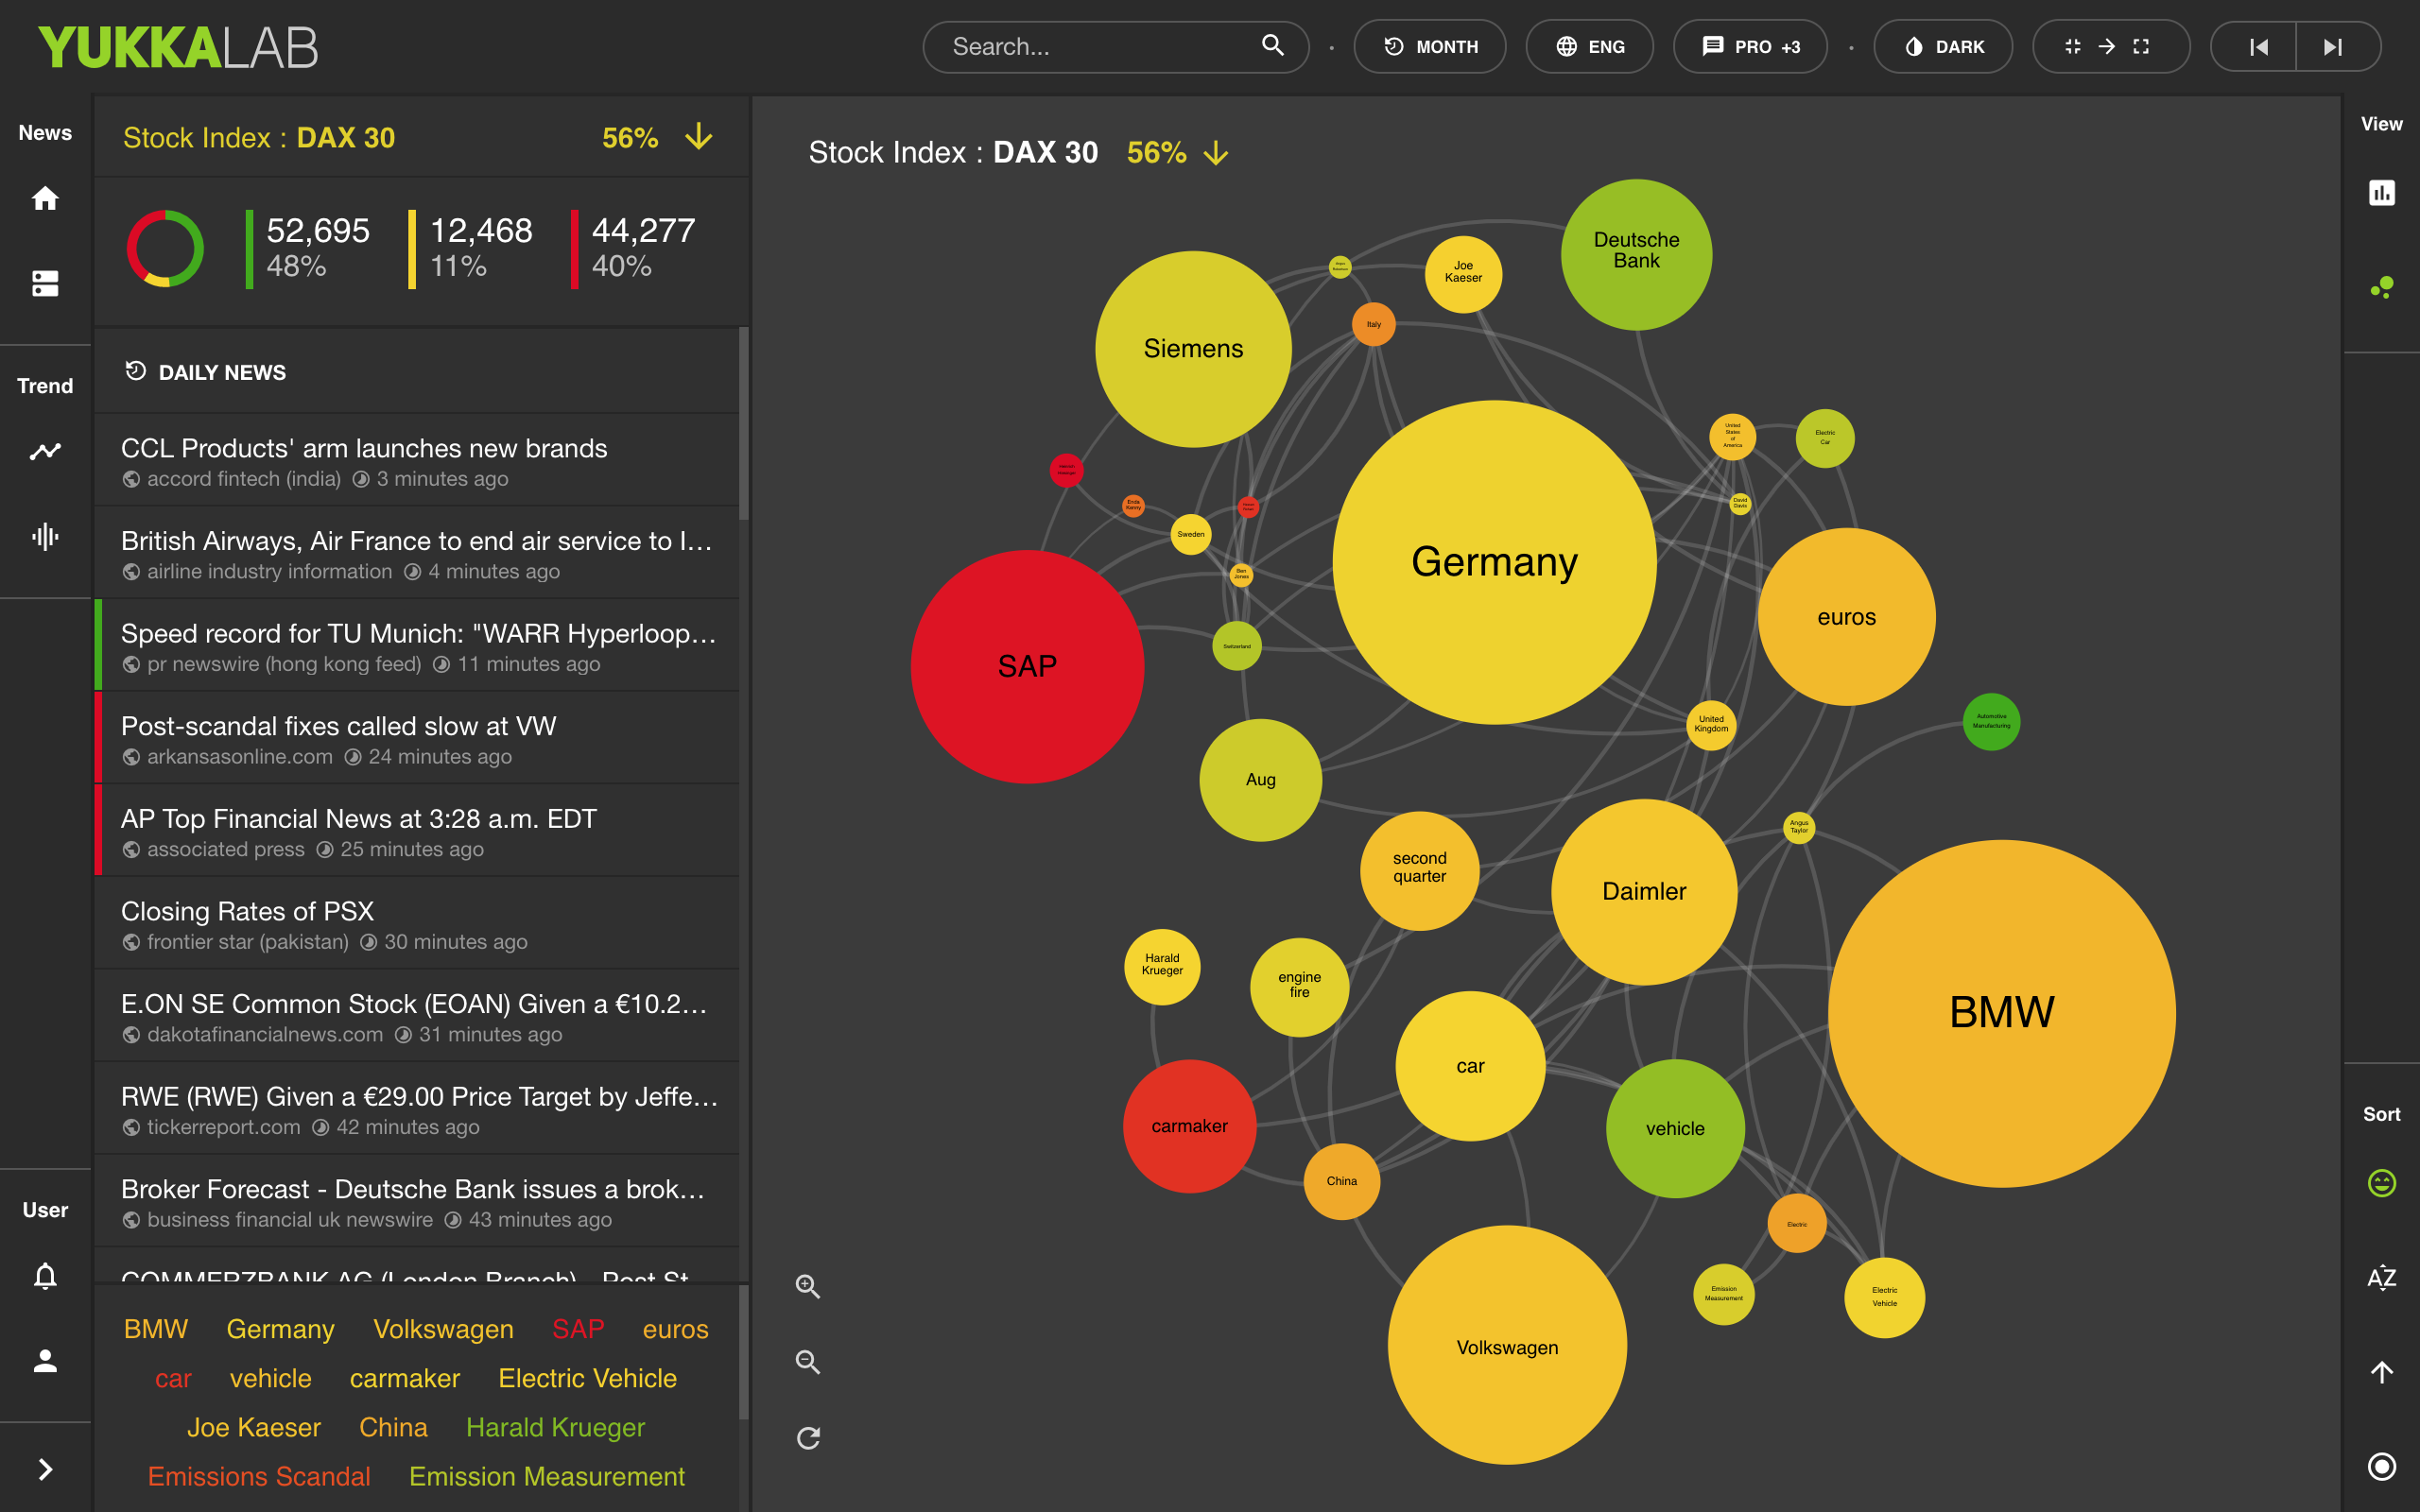Reset the bubble chart view
Screen dimensions: 2420x1512
(808, 1438)
